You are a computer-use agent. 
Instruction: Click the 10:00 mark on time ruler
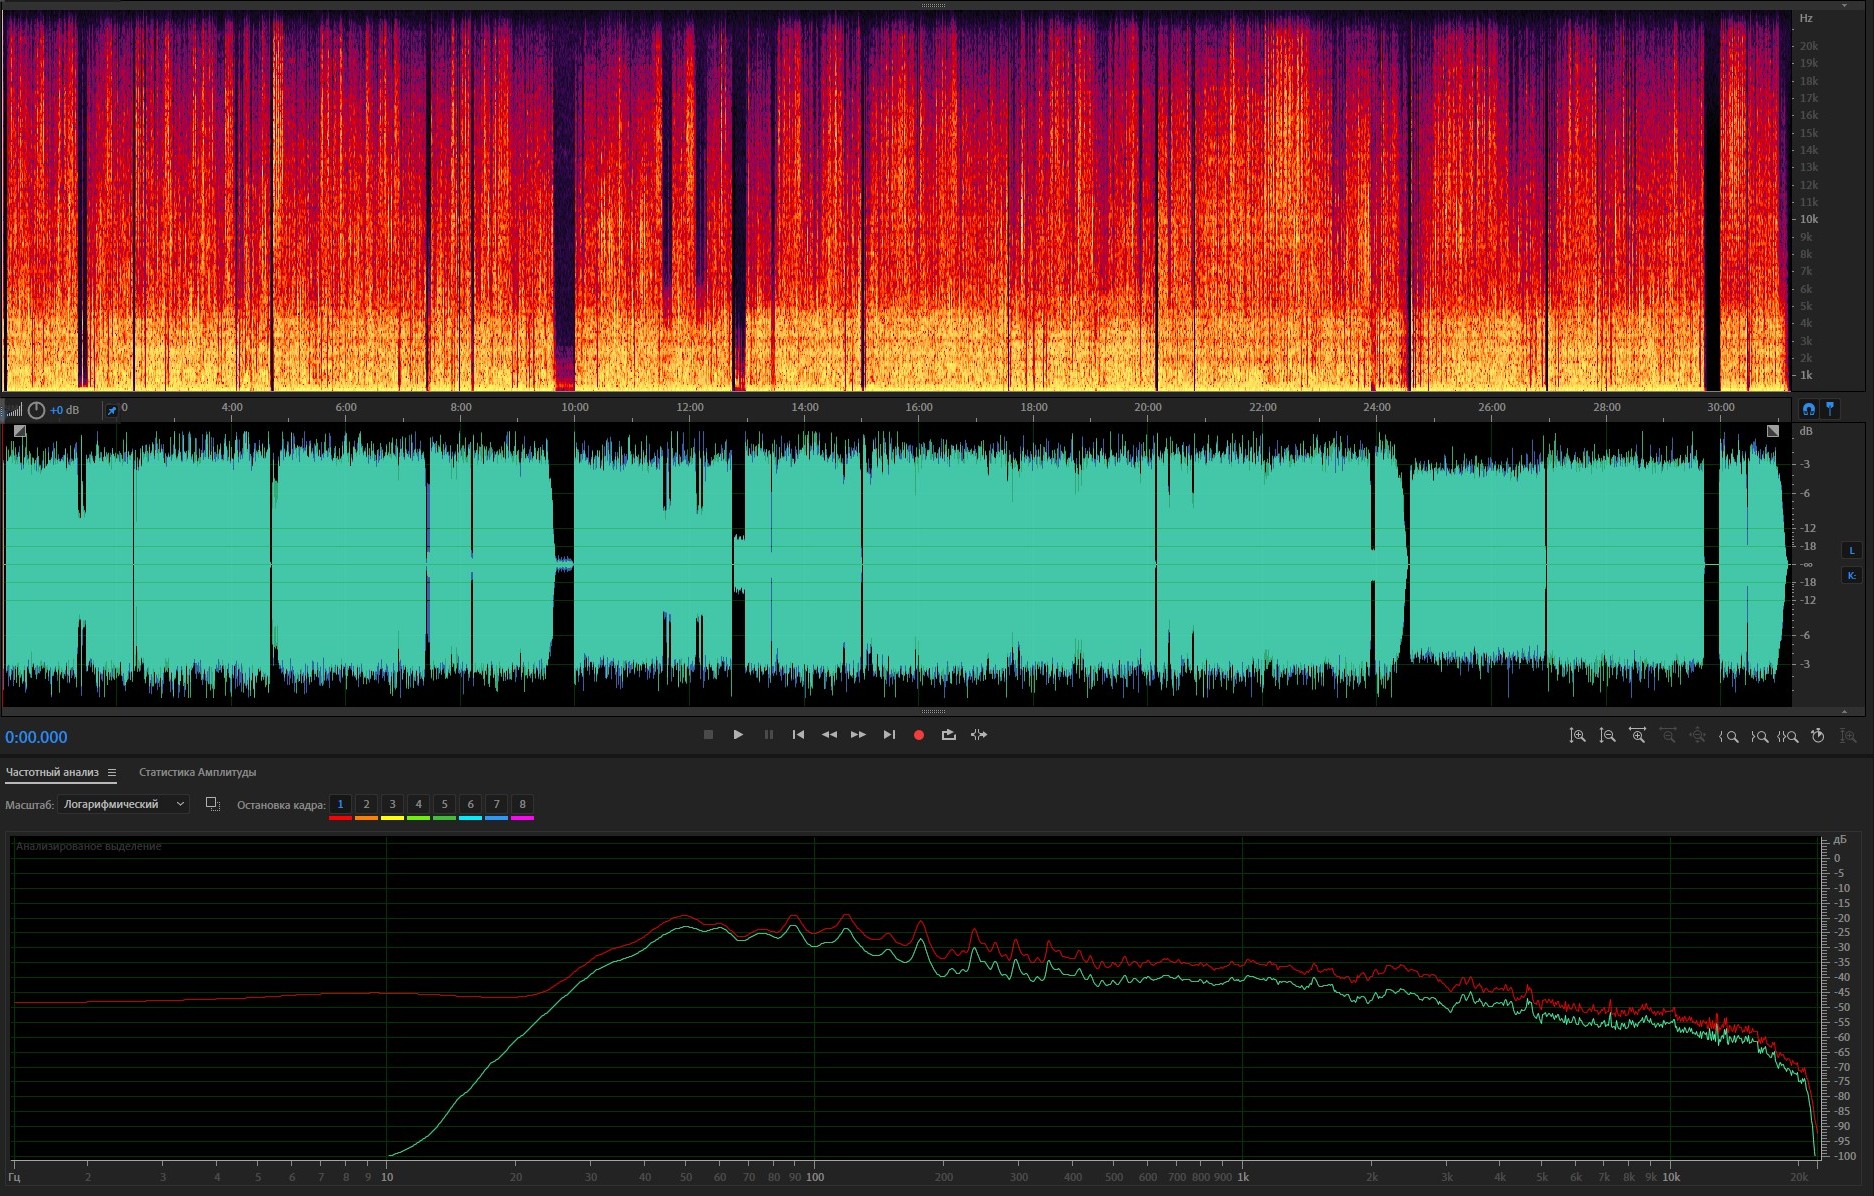coord(575,407)
